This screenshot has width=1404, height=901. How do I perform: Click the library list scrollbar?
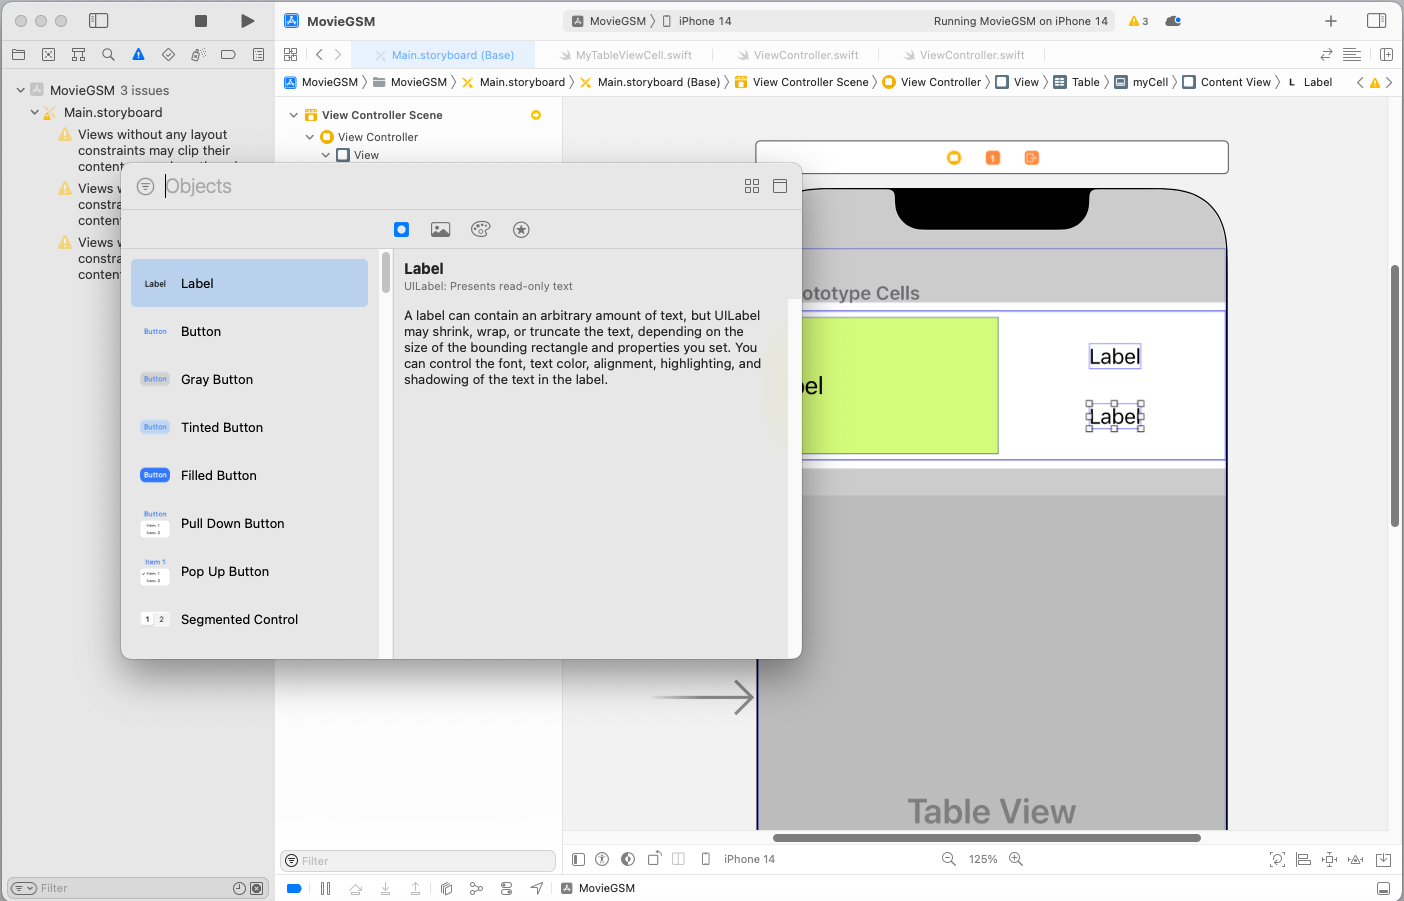(x=386, y=272)
